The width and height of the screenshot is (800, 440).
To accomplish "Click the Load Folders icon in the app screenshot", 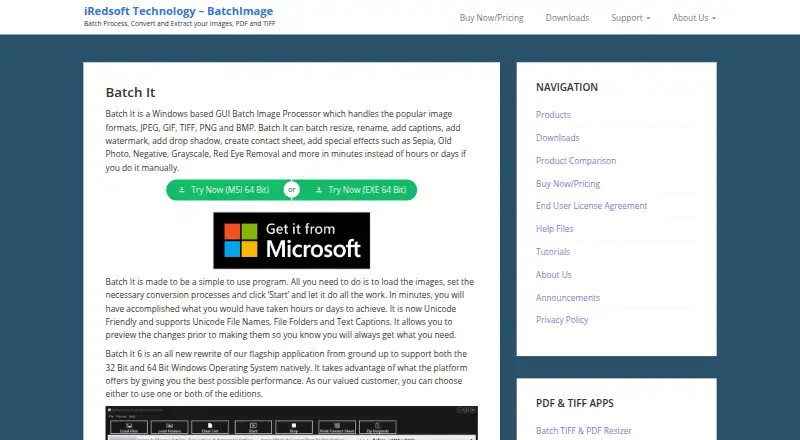I will (169, 427).
